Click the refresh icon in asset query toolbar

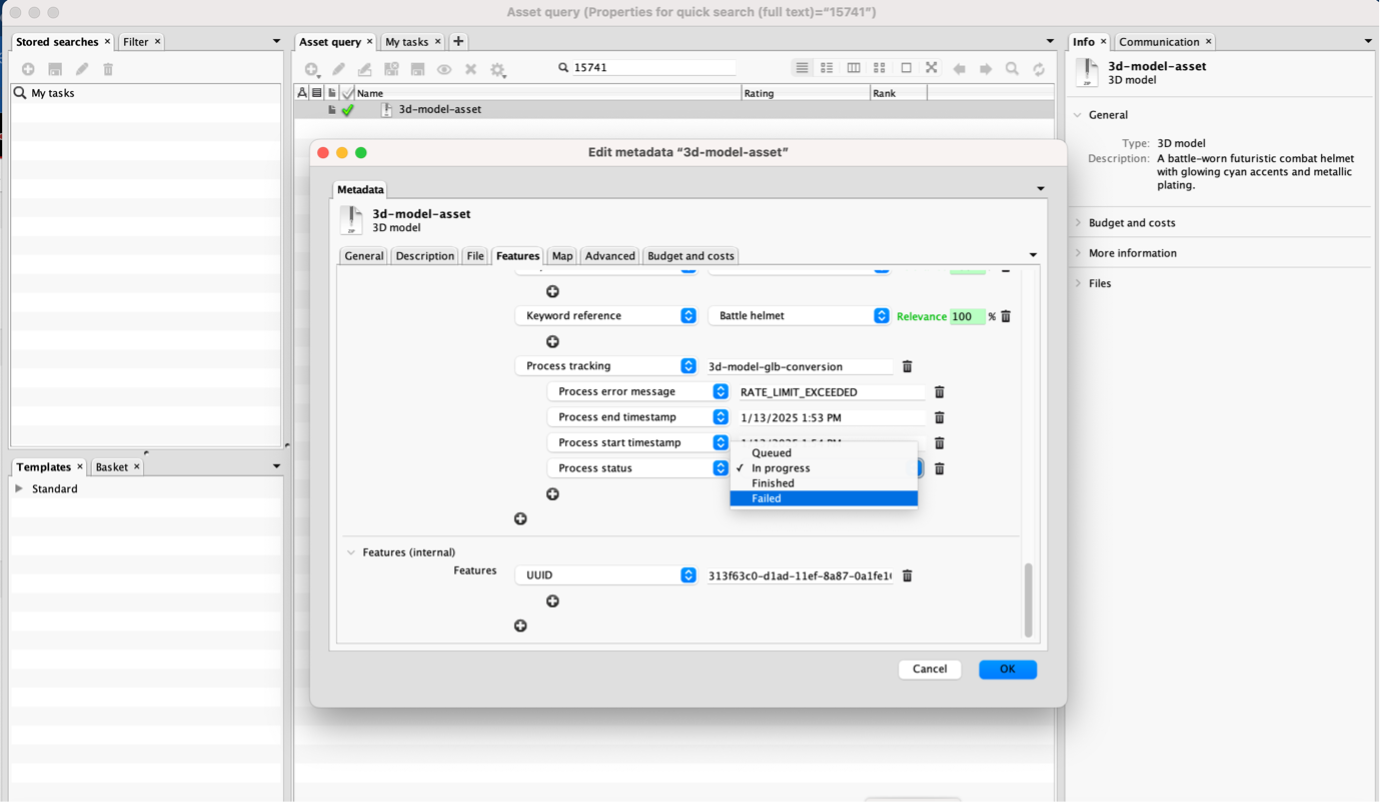[1039, 69]
